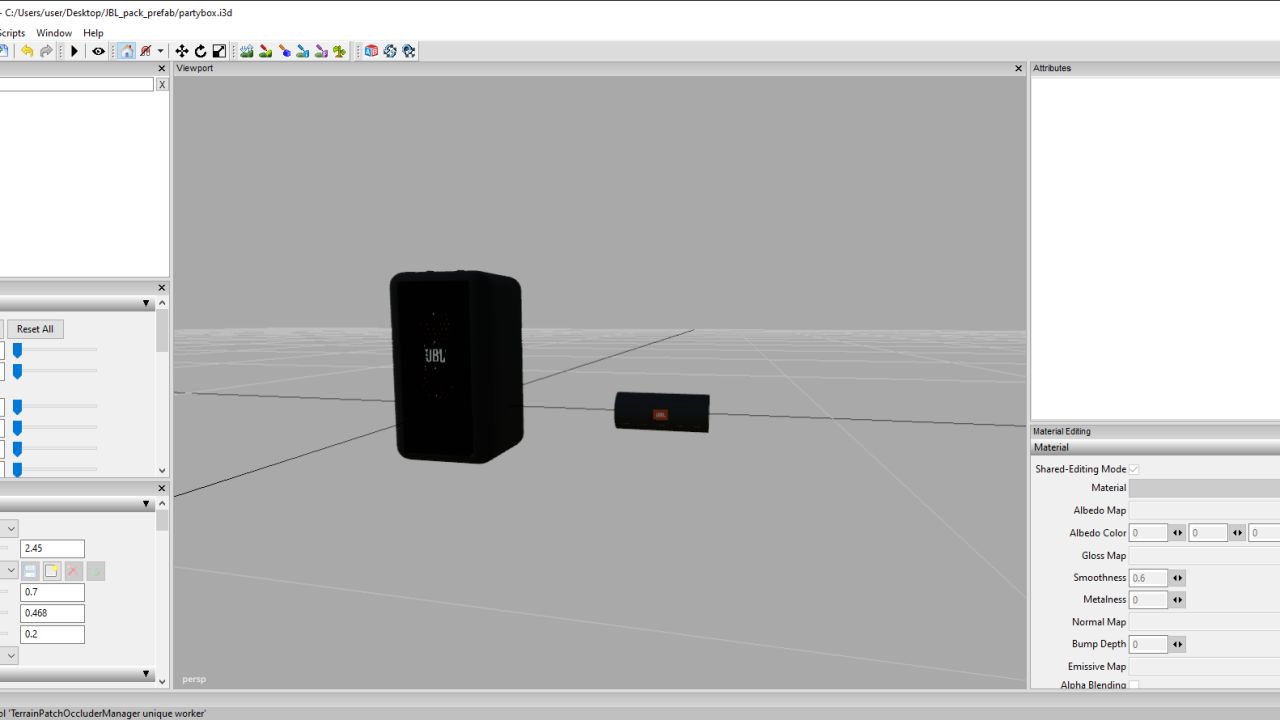Click the Normal Map field

[1204, 622]
